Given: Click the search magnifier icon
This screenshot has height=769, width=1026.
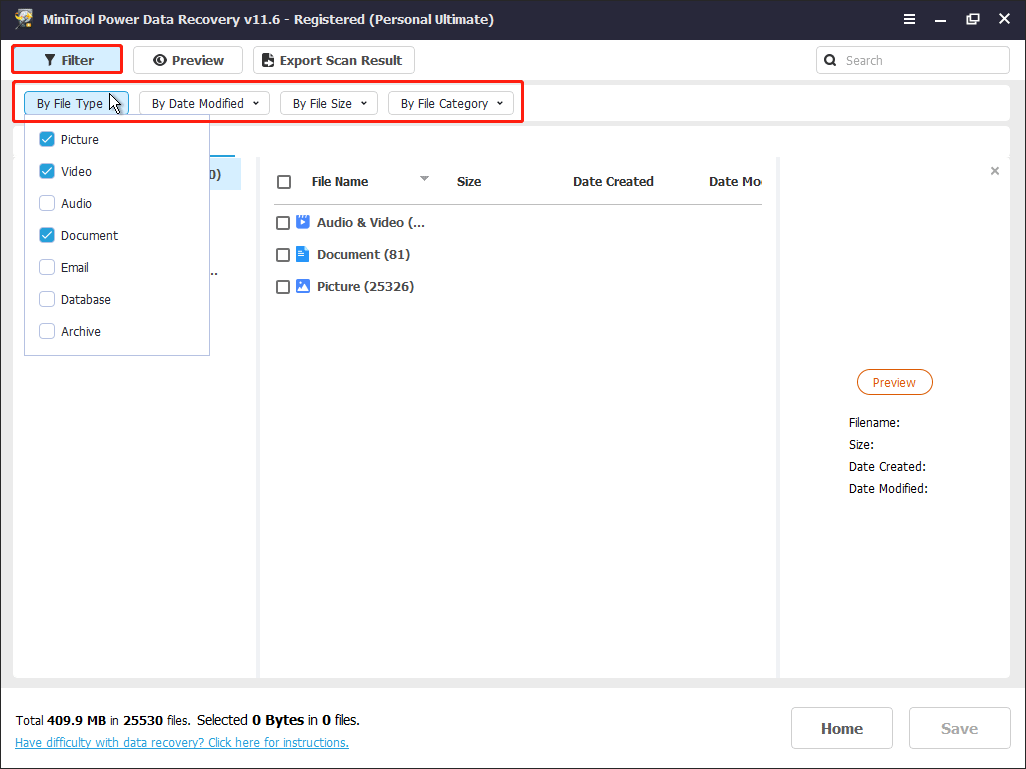Looking at the screenshot, I should 830,60.
